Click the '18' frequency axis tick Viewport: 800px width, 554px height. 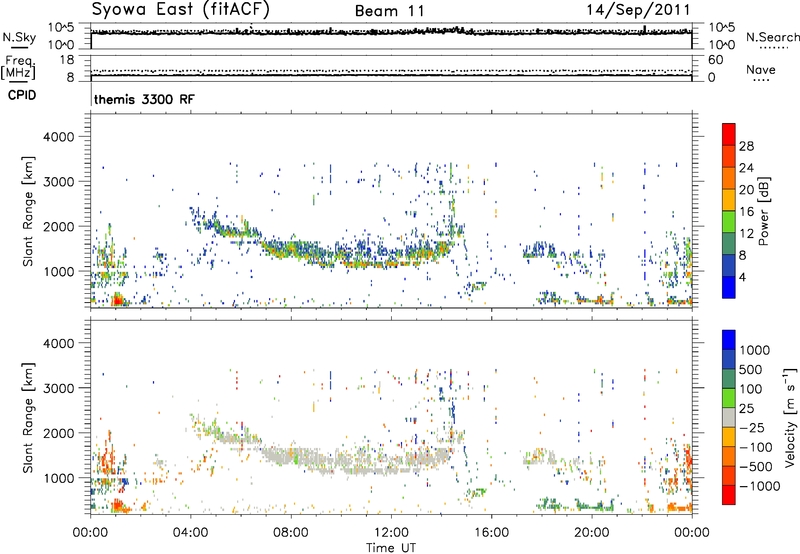[x=67, y=60]
